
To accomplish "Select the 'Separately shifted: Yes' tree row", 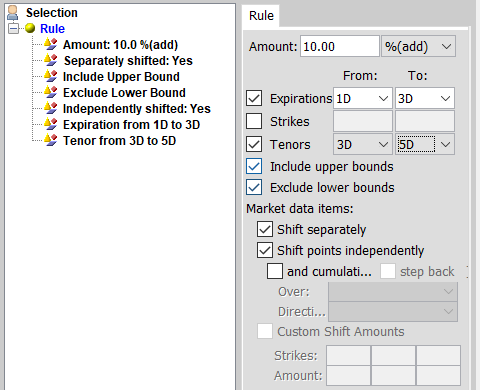I will 128,61.
